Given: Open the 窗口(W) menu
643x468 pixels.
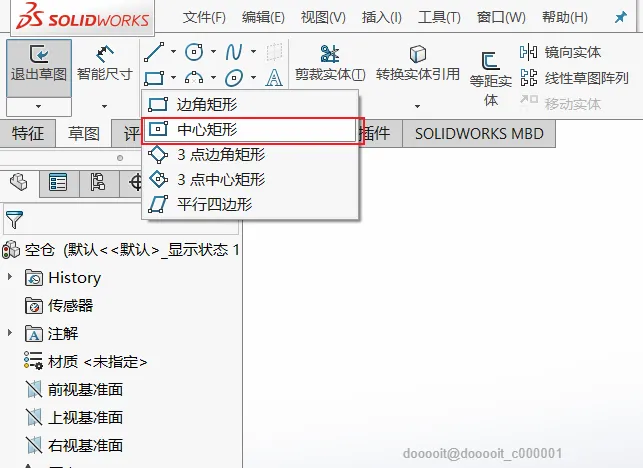Looking at the screenshot, I should pyautogui.click(x=501, y=17).
